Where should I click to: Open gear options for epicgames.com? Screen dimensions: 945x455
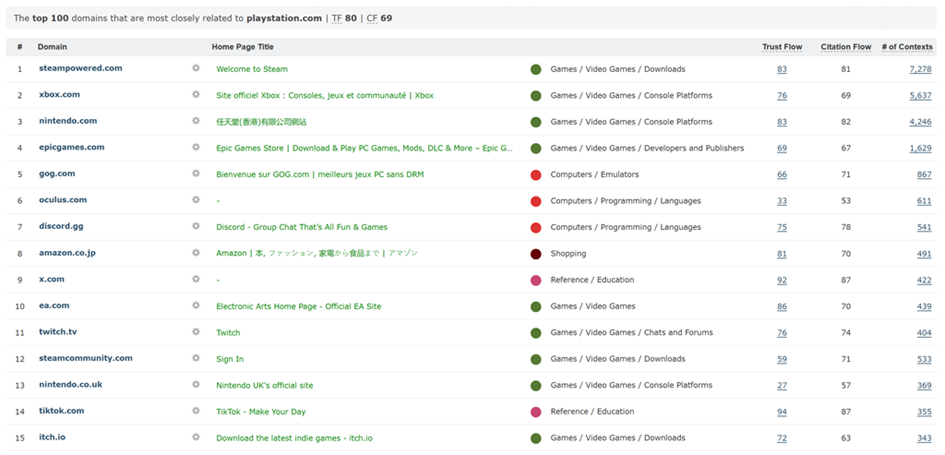(196, 147)
